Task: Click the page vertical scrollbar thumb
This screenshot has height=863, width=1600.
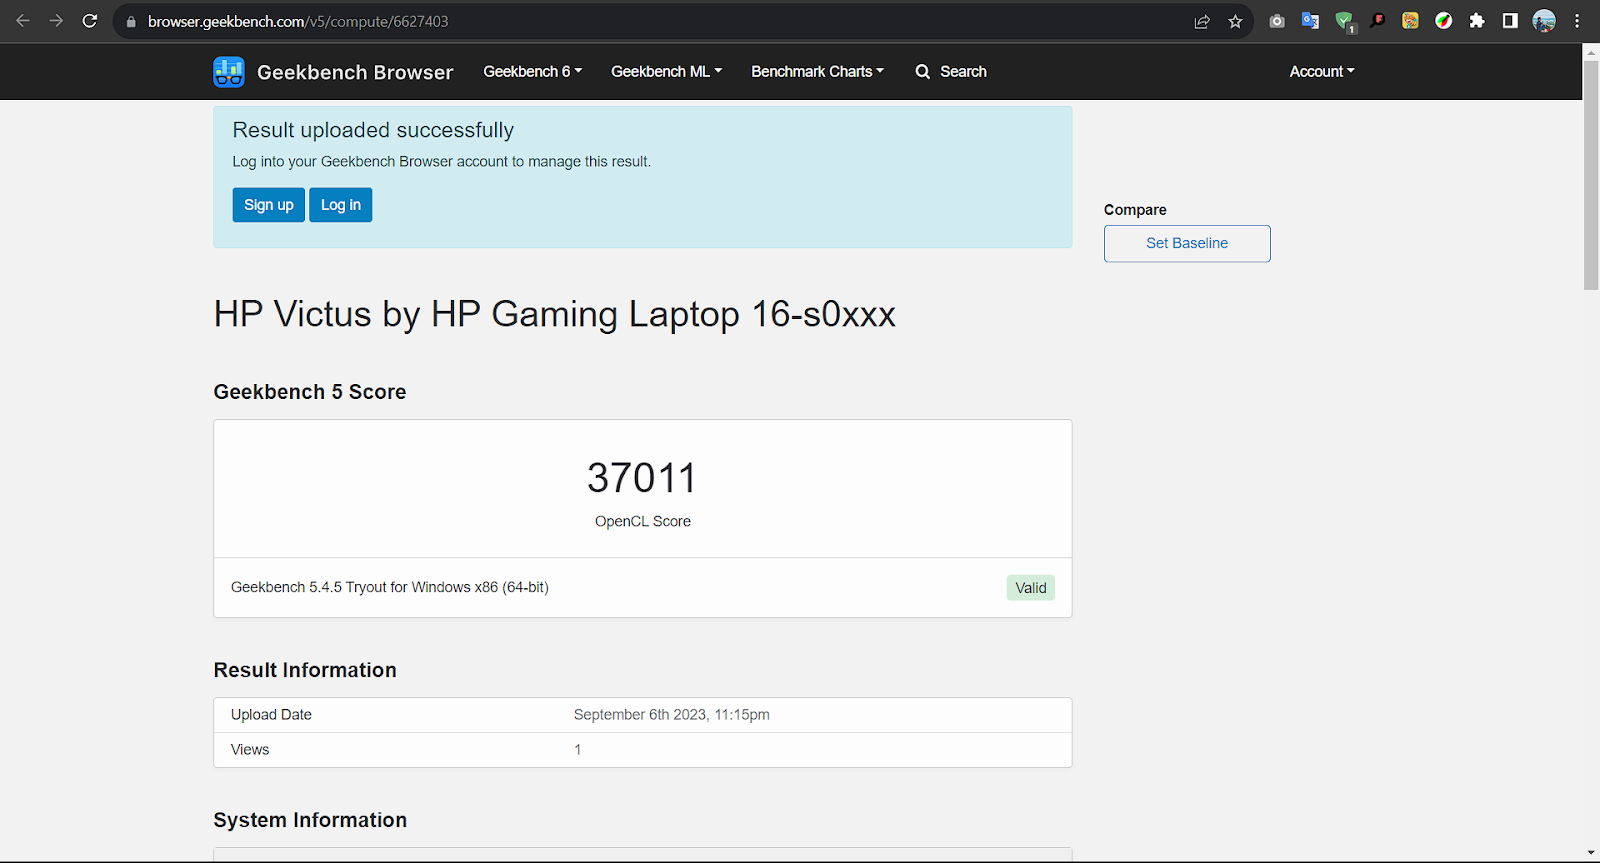Action: (1591, 175)
